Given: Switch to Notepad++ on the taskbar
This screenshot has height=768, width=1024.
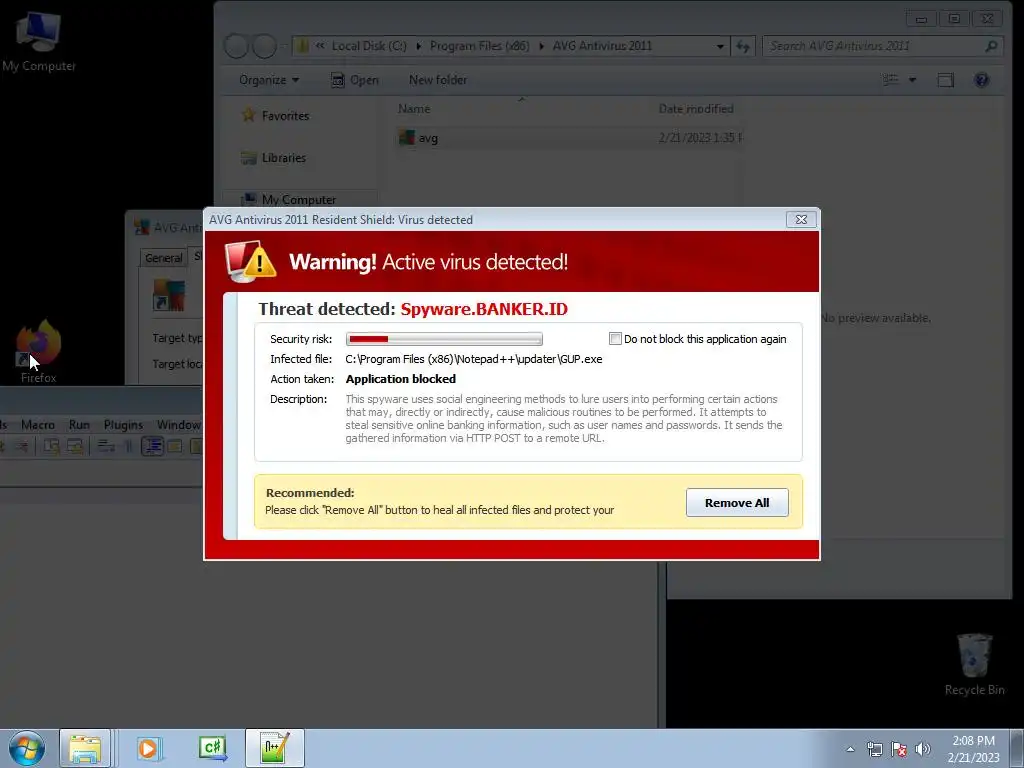Looking at the screenshot, I should coord(275,748).
